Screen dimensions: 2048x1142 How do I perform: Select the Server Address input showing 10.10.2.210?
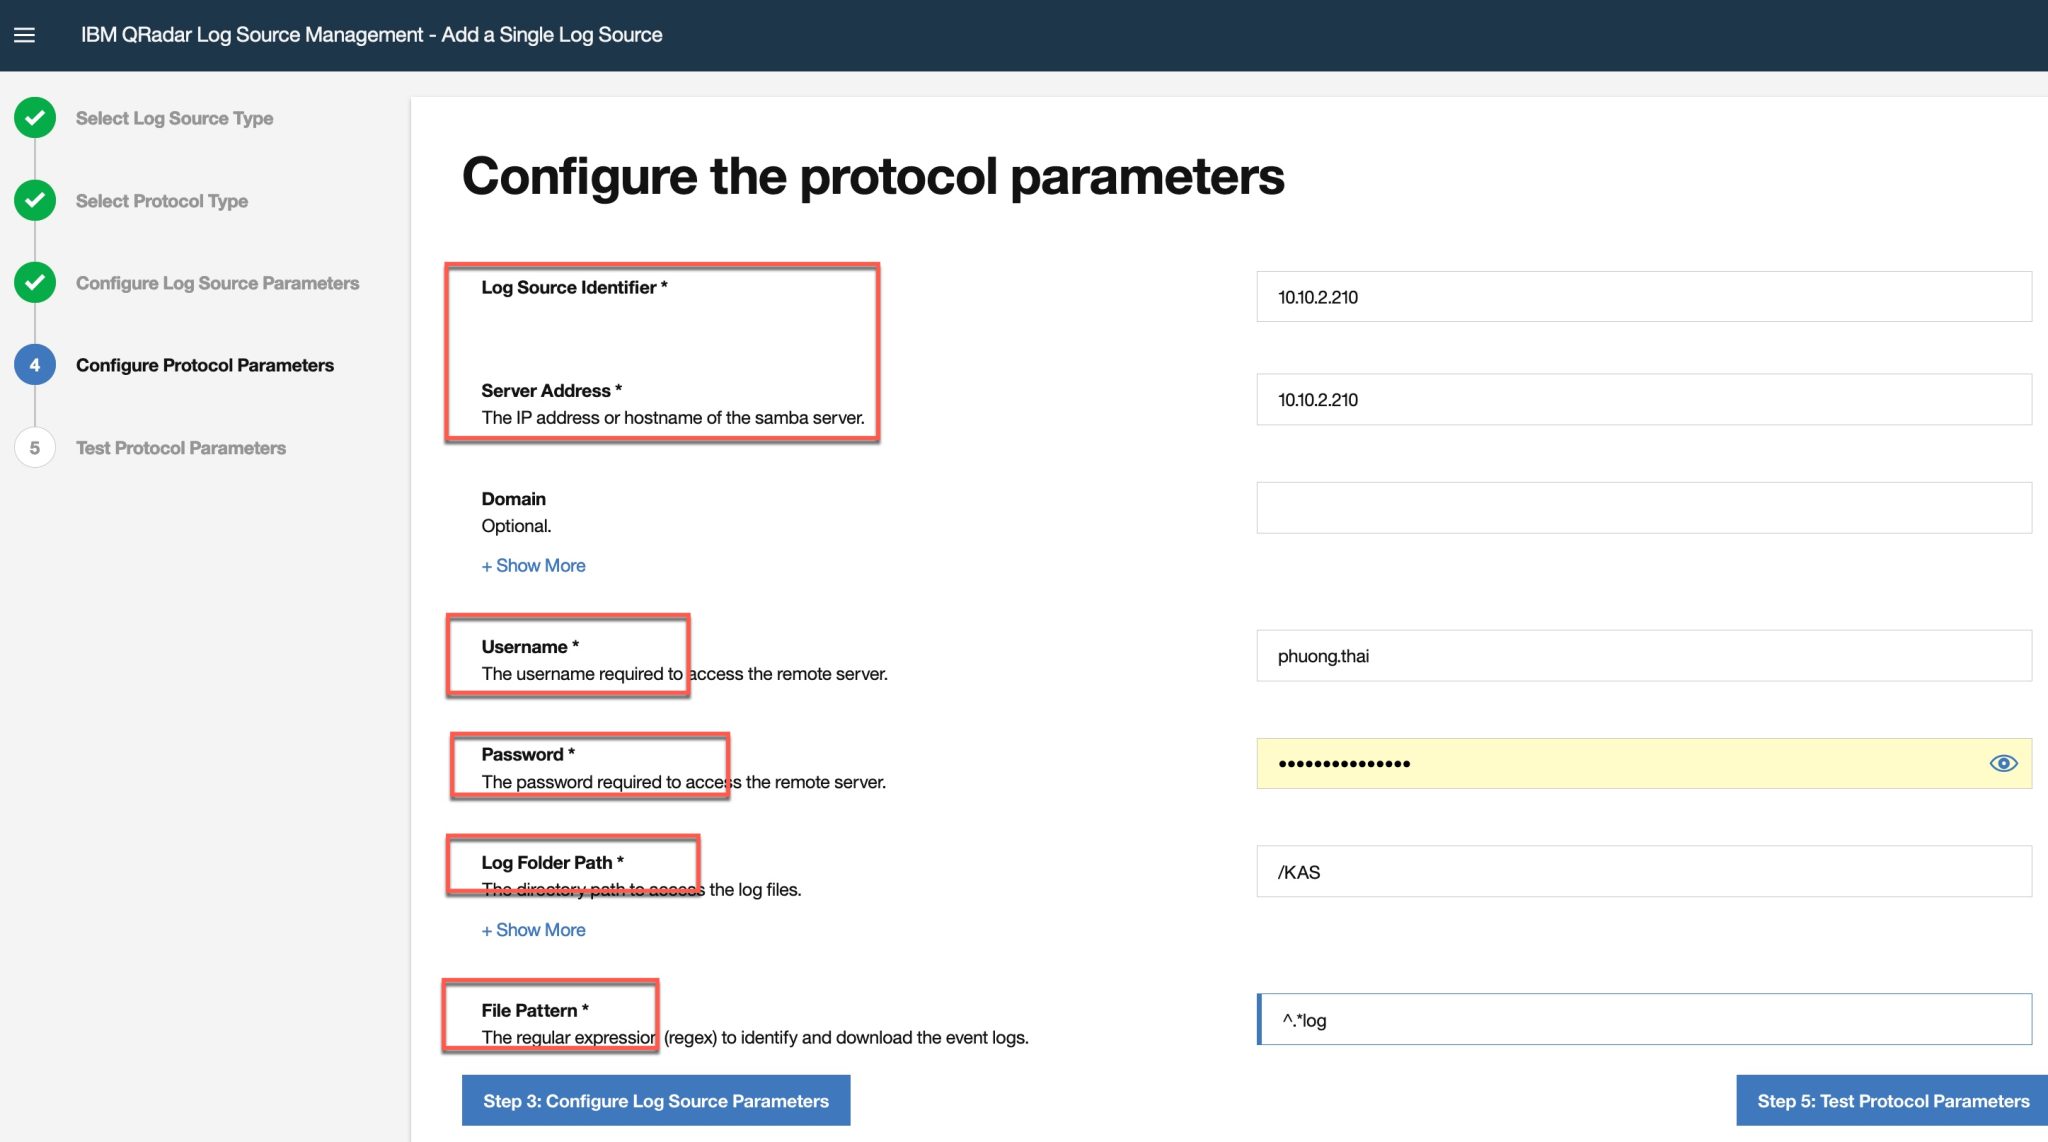click(x=1643, y=399)
